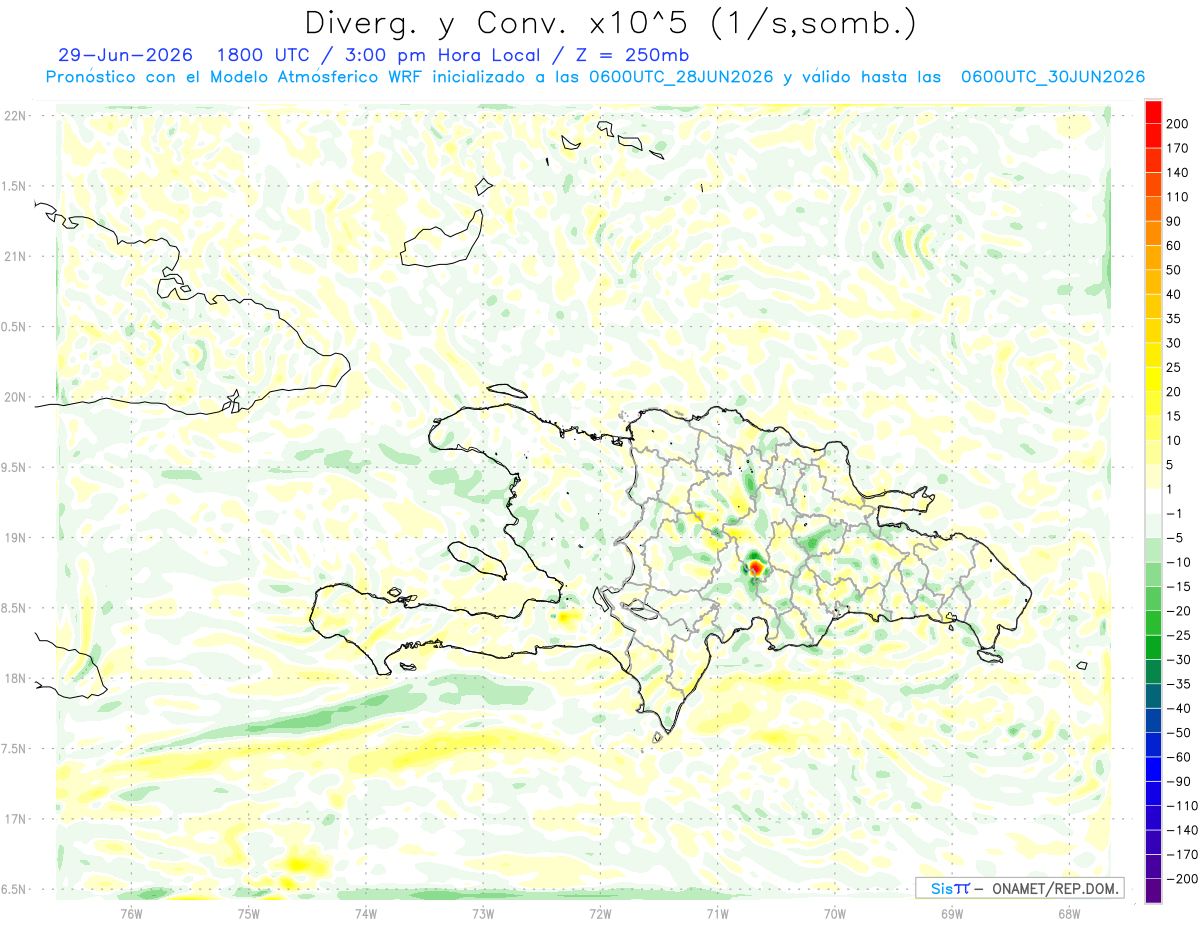The width and height of the screenshot is (1200, 927).
Task: Click the red divergence maximum in Dominican Republic
Action: 756,568
